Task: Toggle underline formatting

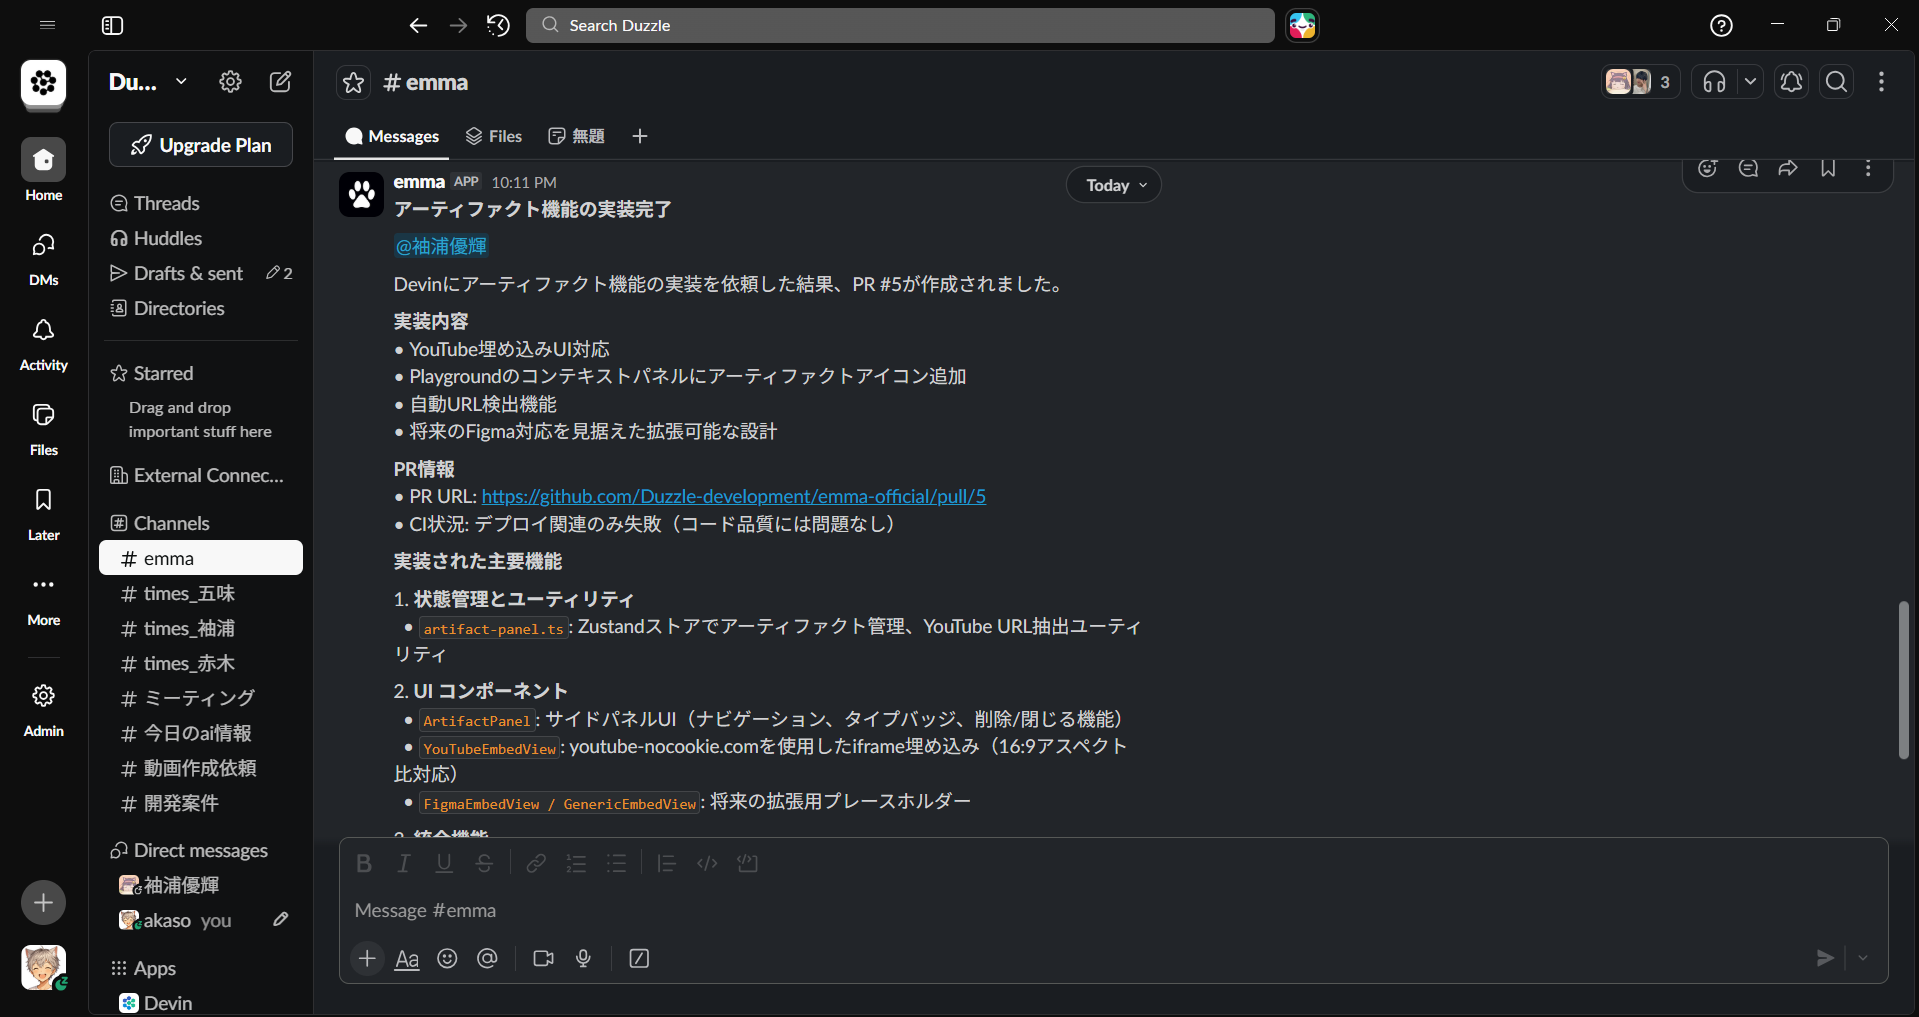Action: coord(444,863)
